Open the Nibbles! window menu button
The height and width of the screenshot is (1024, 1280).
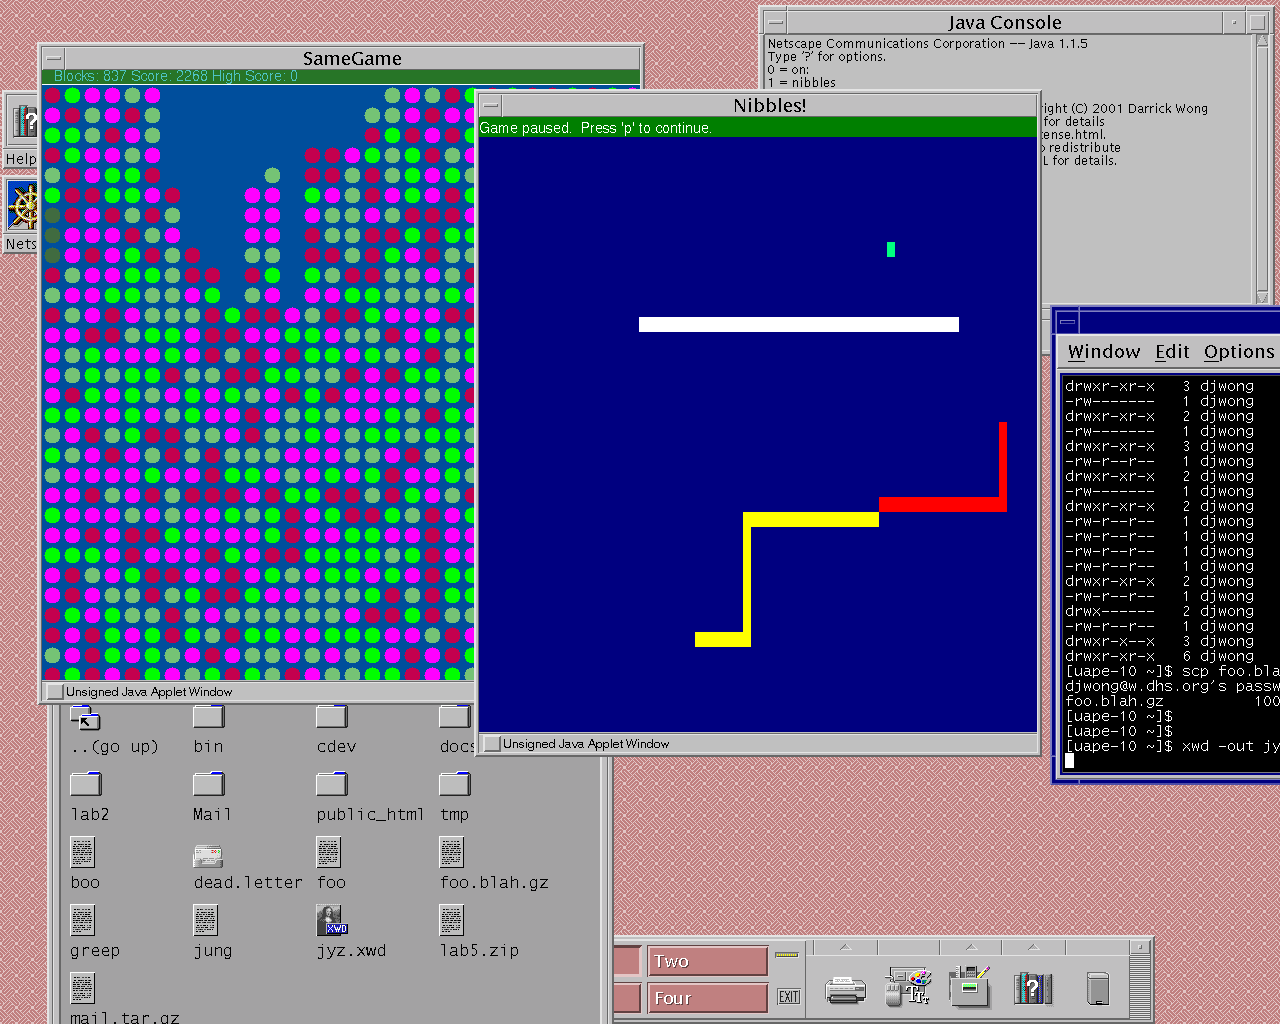click(490, 105)
